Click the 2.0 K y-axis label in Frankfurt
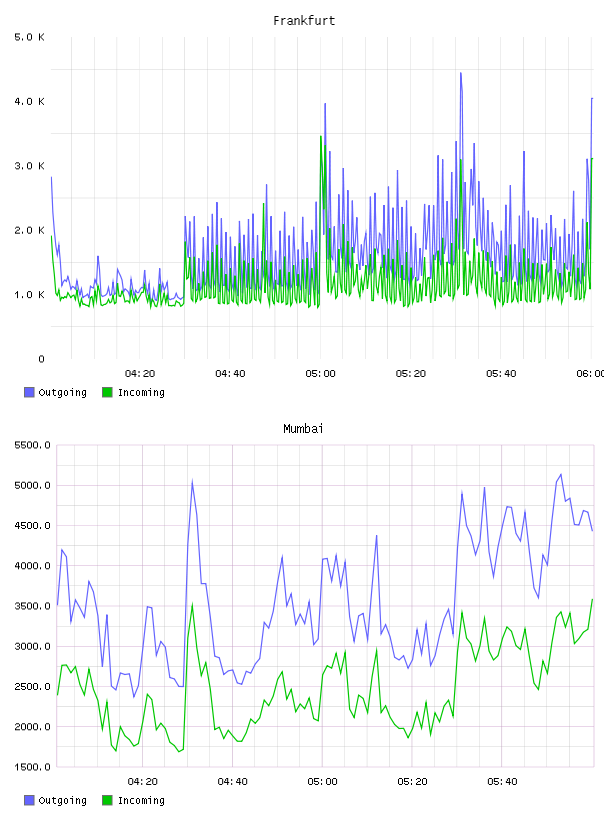Screen dimensions: 608x816 tap(29, 231)
